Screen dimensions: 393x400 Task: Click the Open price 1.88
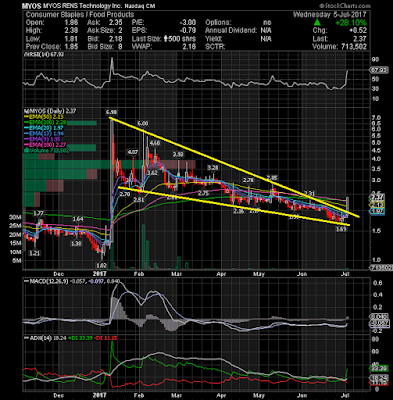pyautogui.click(x=70, y=23)
